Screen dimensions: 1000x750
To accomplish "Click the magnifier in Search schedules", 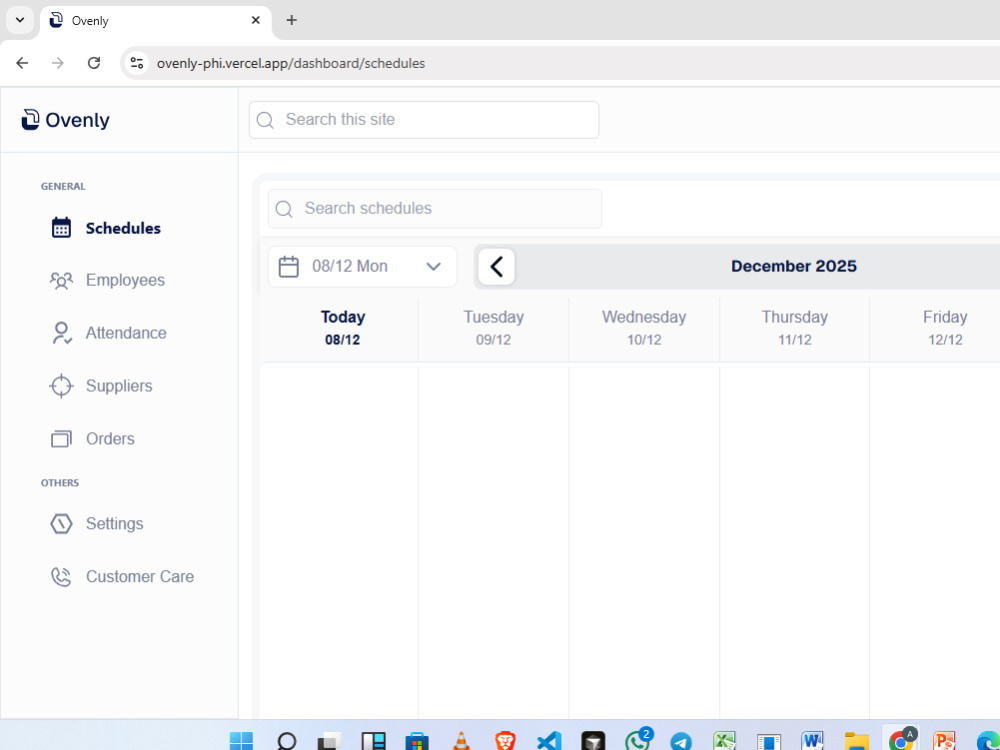I will 284,209.
